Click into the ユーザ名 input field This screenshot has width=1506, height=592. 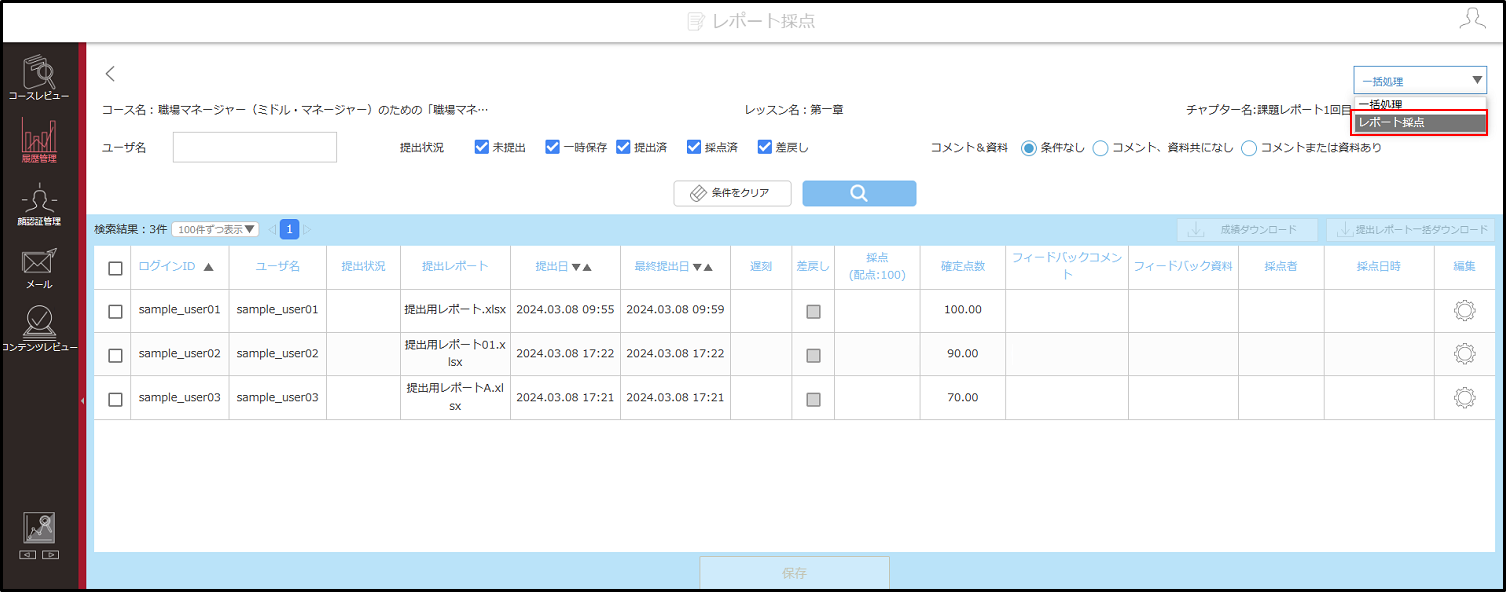pyautogui.click(x=255, y=147)
